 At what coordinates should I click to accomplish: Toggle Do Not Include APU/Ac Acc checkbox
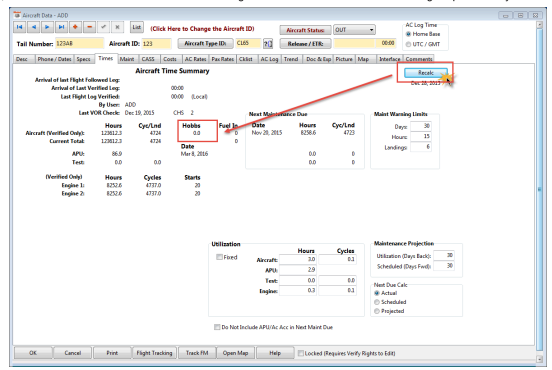coord(217,327)
